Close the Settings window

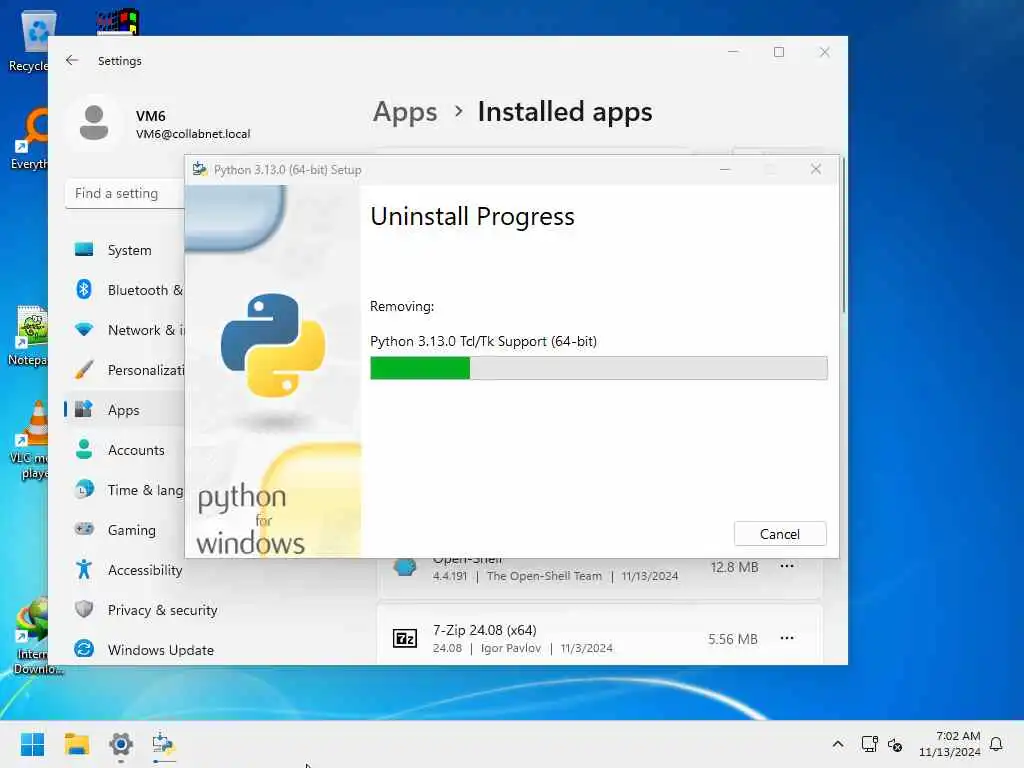[x=825, y=52]
